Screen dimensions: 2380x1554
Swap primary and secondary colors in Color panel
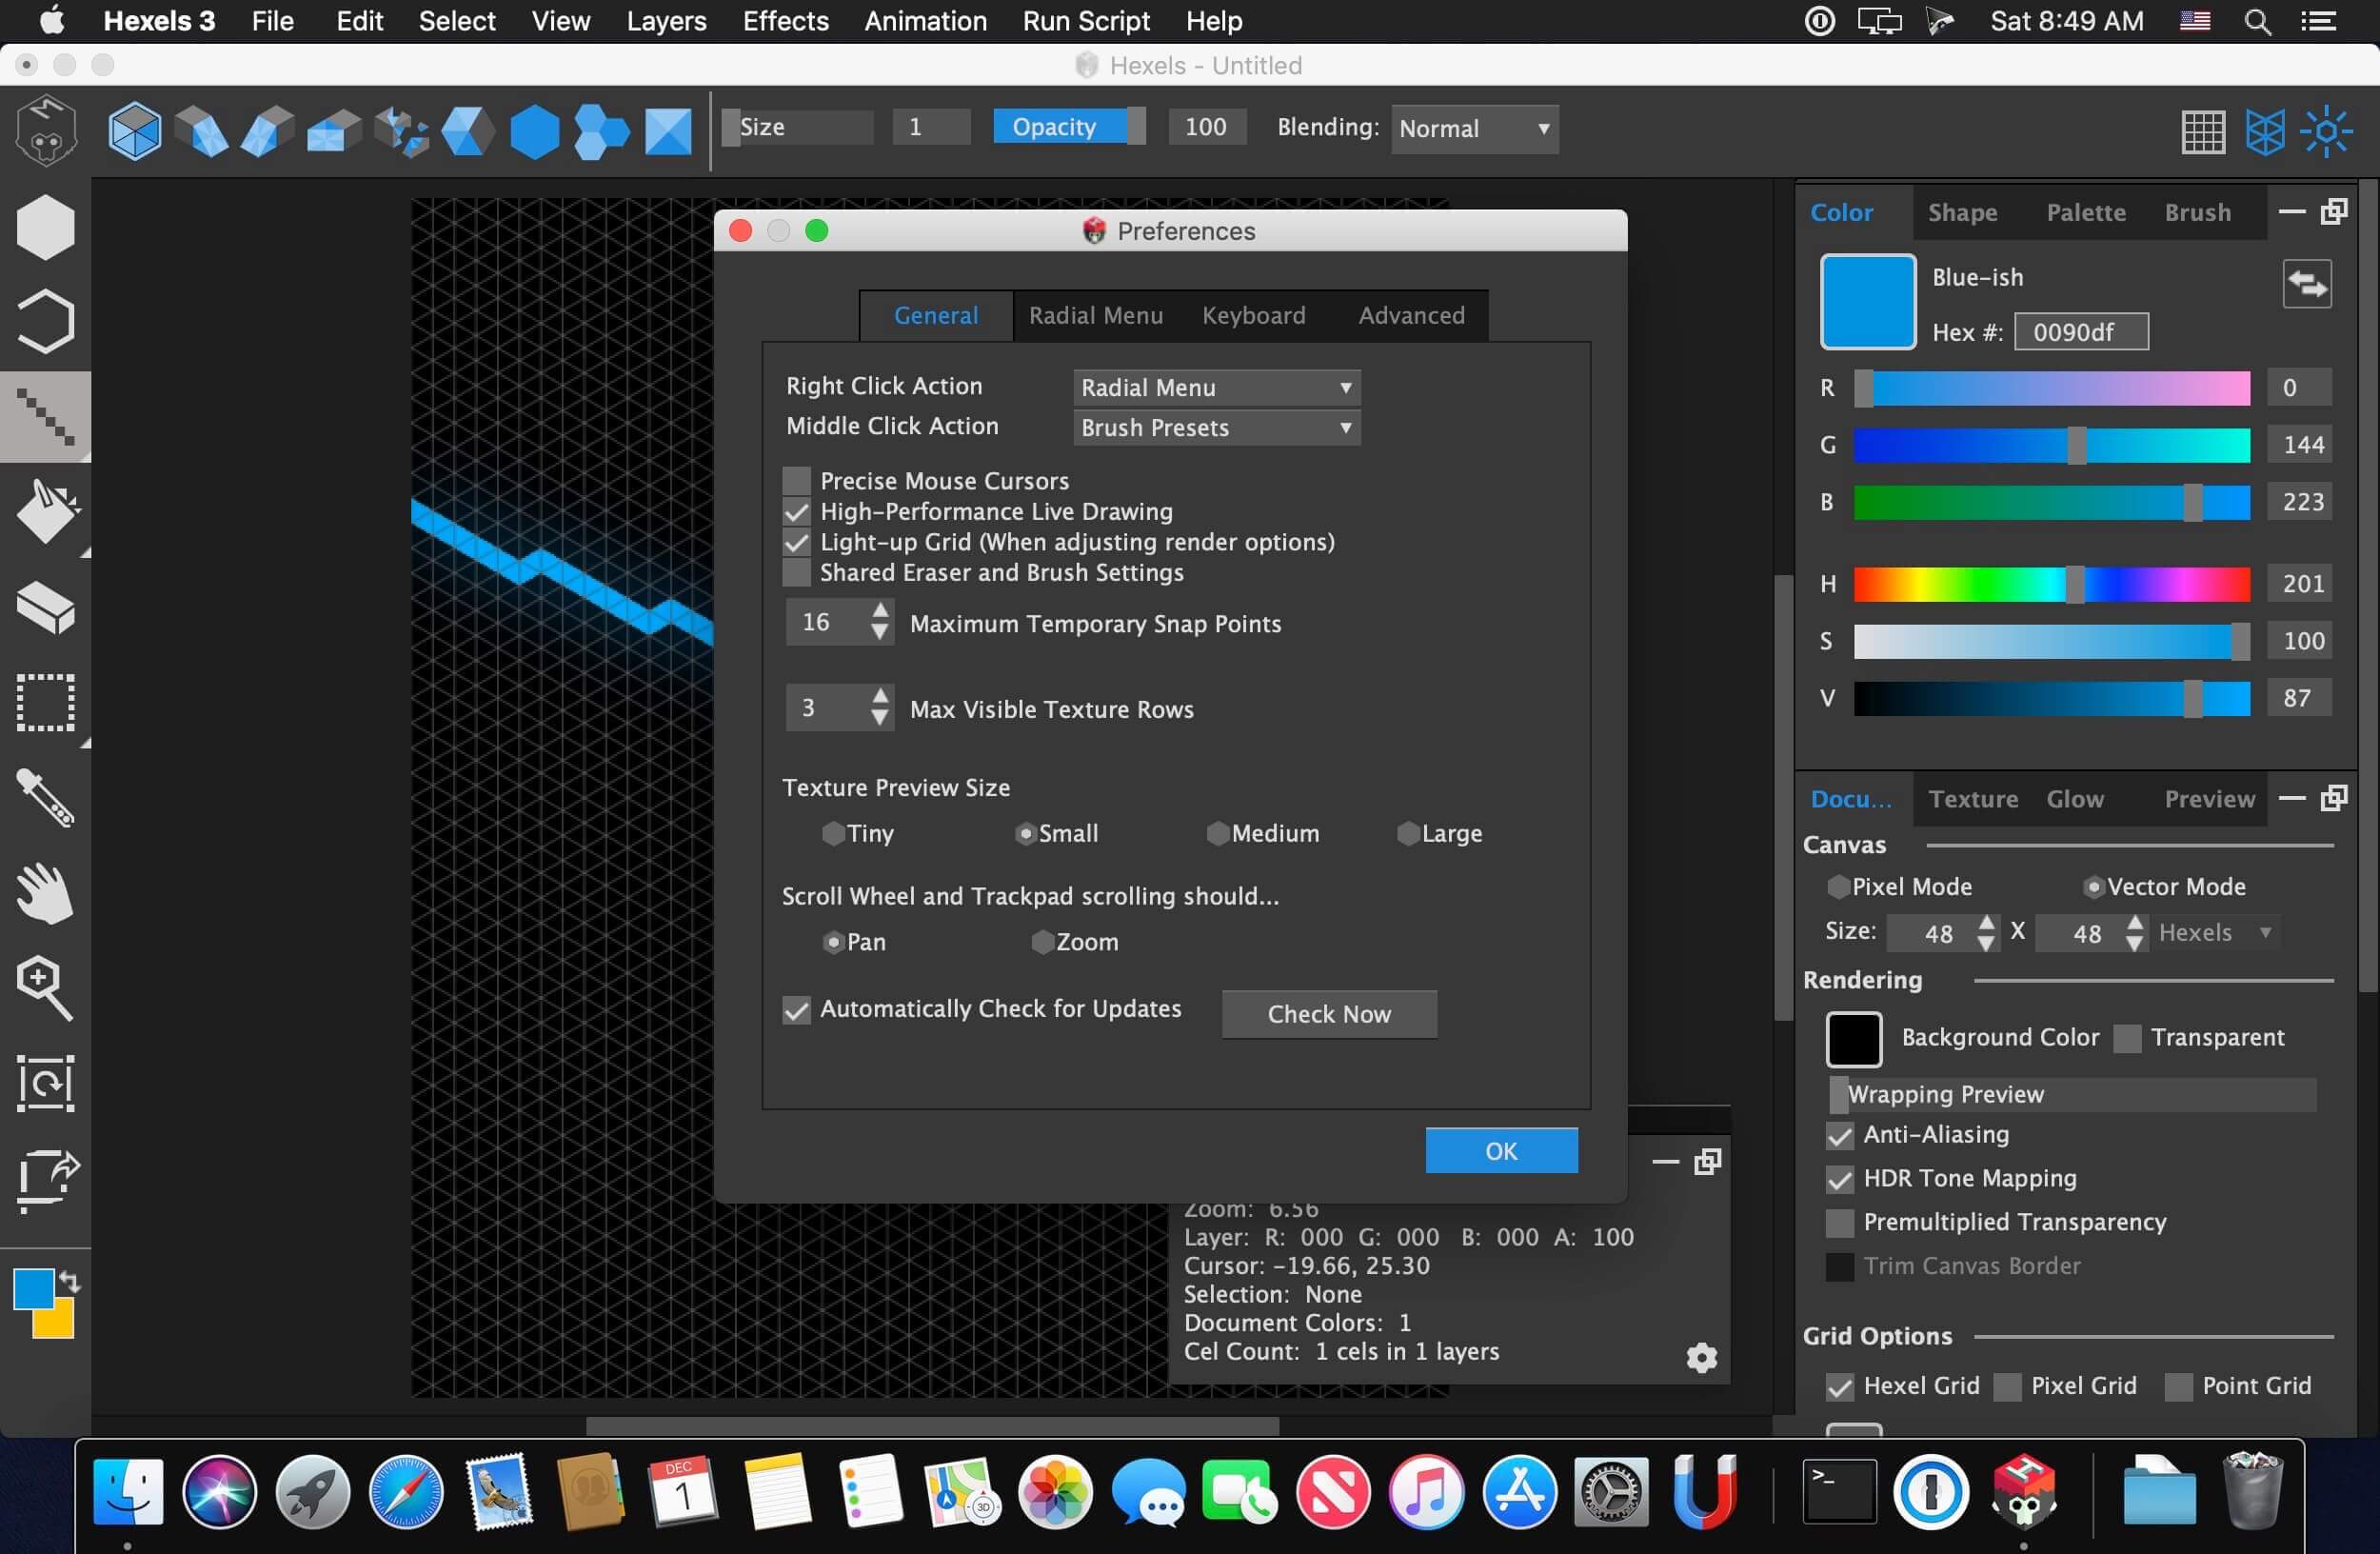click(2307, 284)
